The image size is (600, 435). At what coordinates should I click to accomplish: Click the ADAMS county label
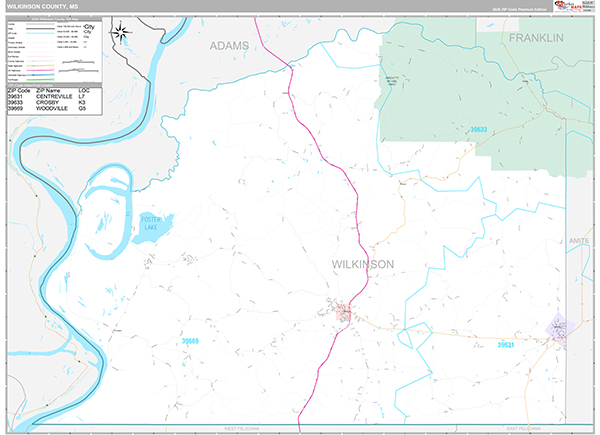click(229, 46)
